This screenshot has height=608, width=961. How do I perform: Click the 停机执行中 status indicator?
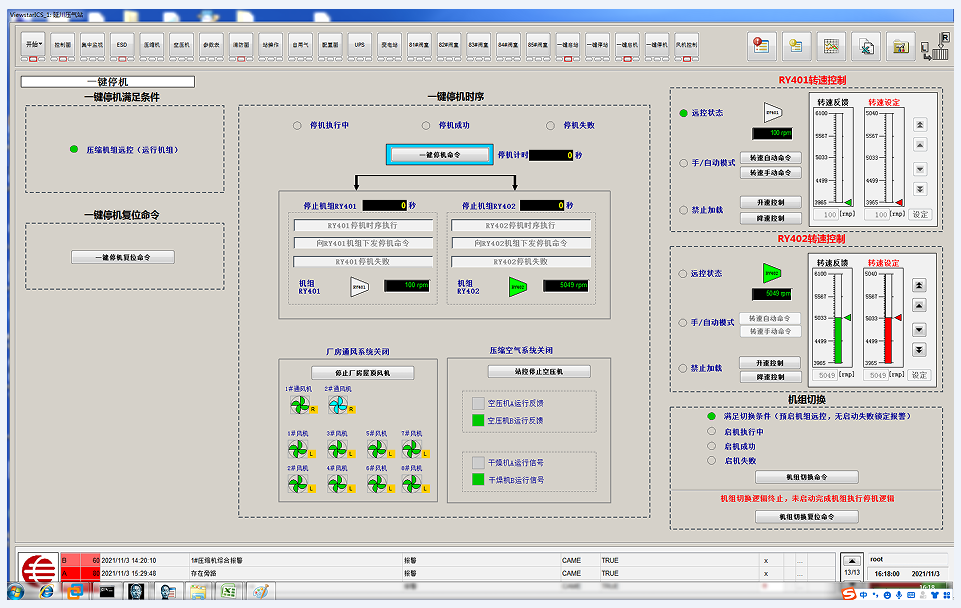tap(296, 126)
